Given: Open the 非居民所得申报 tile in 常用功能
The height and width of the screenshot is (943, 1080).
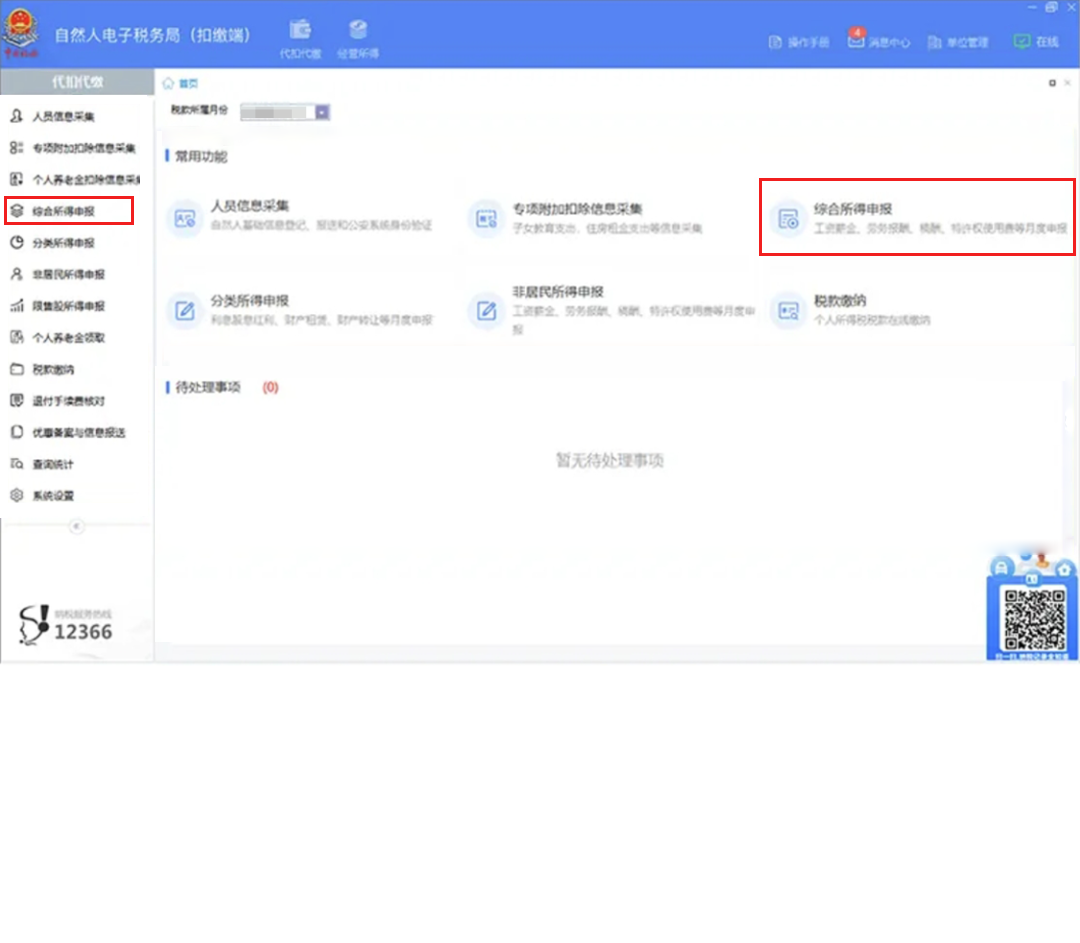Looking at the screenshot, I should click(610, 309).
